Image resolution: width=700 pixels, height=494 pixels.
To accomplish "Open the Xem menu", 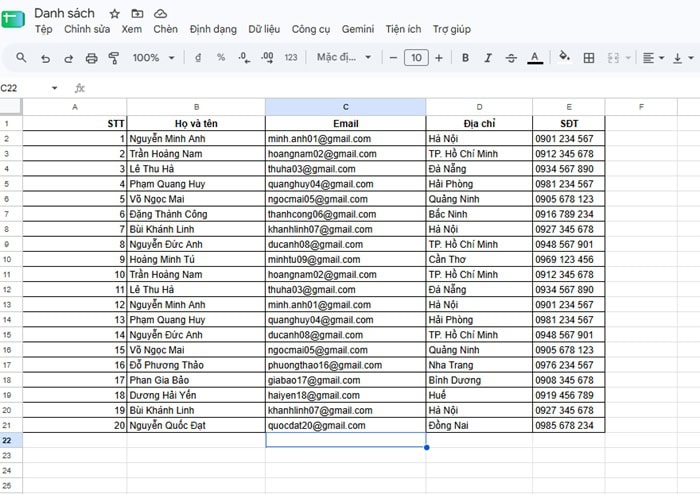I will pyautogui.click(x=132, y=29).
